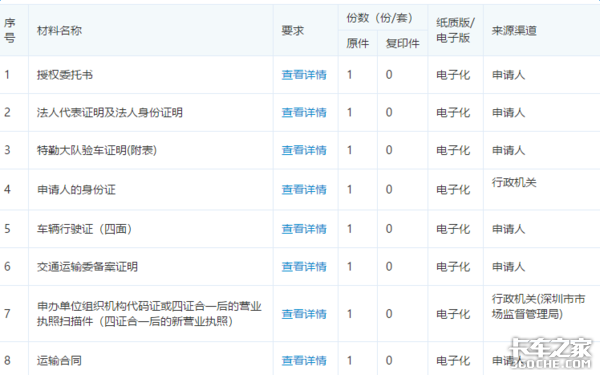Select 法人代表证明及法人身份证明 text
Screen dimensions: 600x375
[x=109, y=112]
